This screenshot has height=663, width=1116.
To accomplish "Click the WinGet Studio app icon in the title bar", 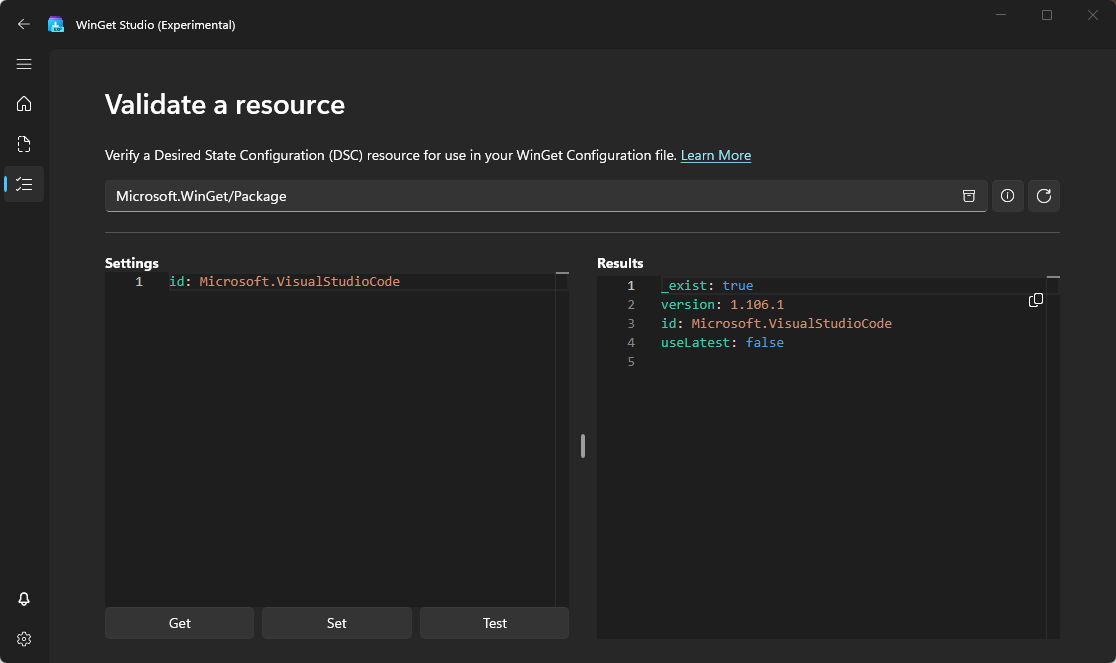I will pos(56,24).
